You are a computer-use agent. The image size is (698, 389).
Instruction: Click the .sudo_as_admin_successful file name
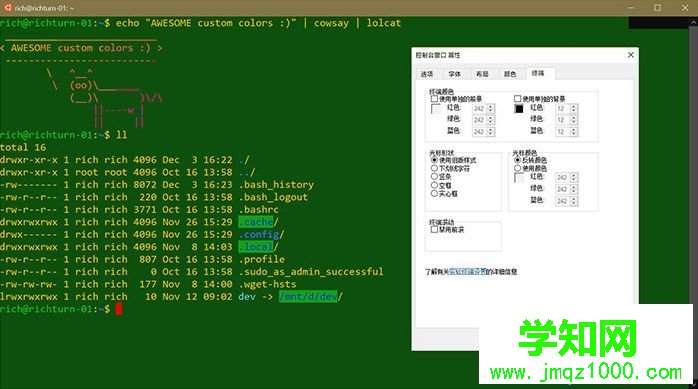(x=311, y=271)
